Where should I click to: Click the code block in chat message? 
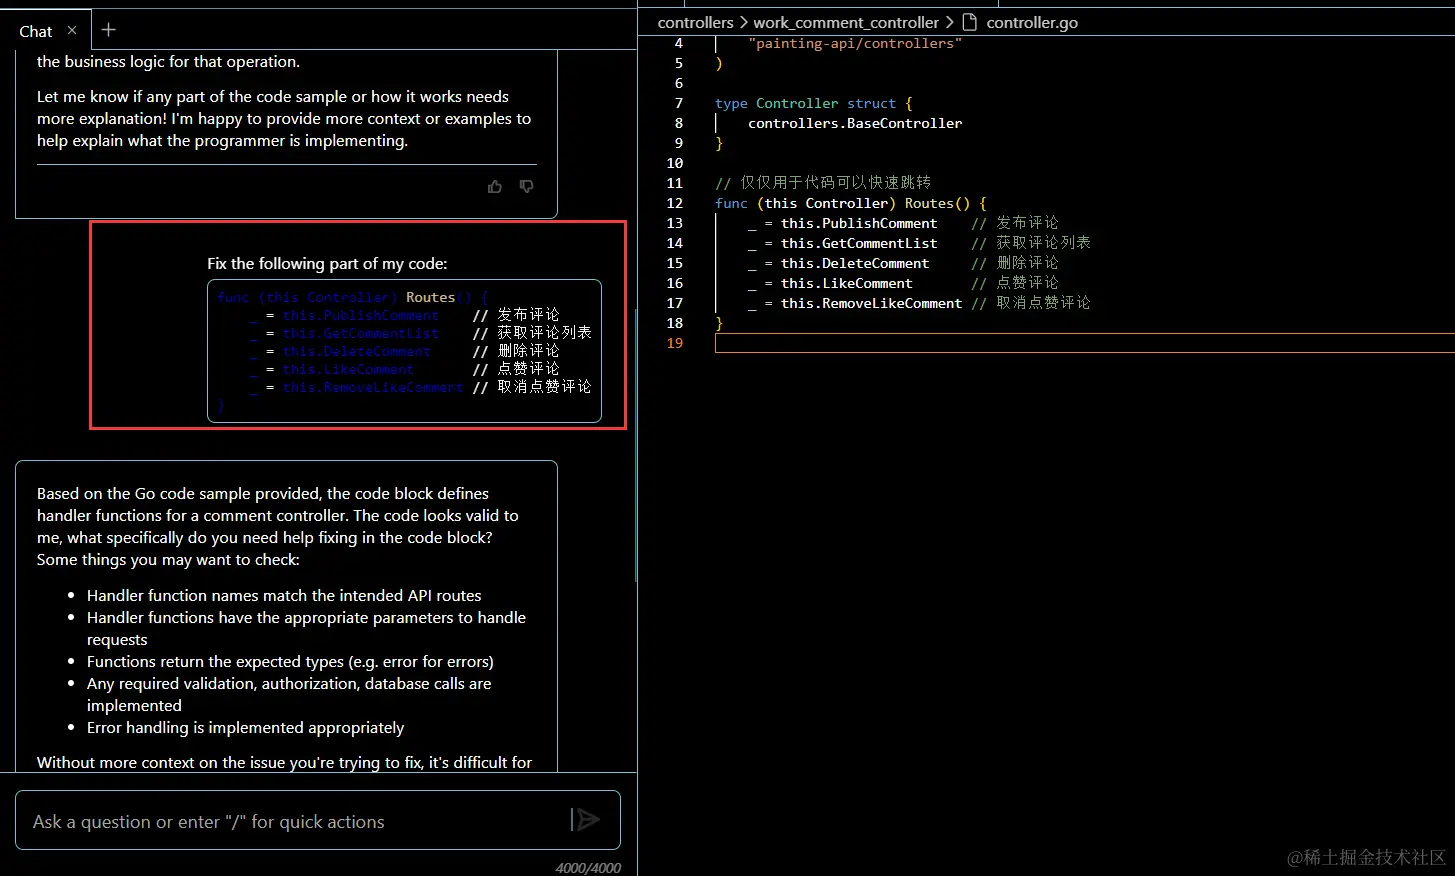coord(404,351)
